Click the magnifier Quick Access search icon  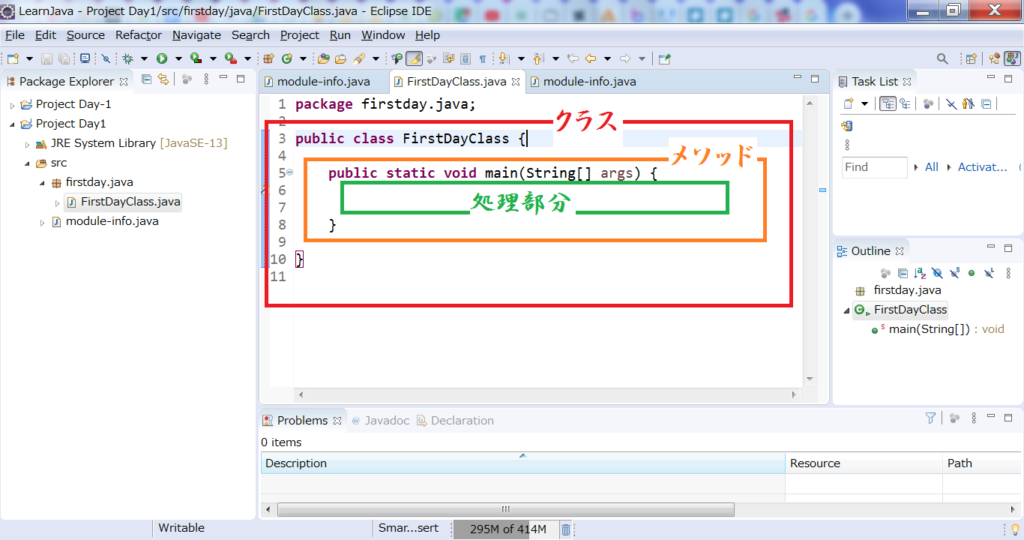coord(942,59)
